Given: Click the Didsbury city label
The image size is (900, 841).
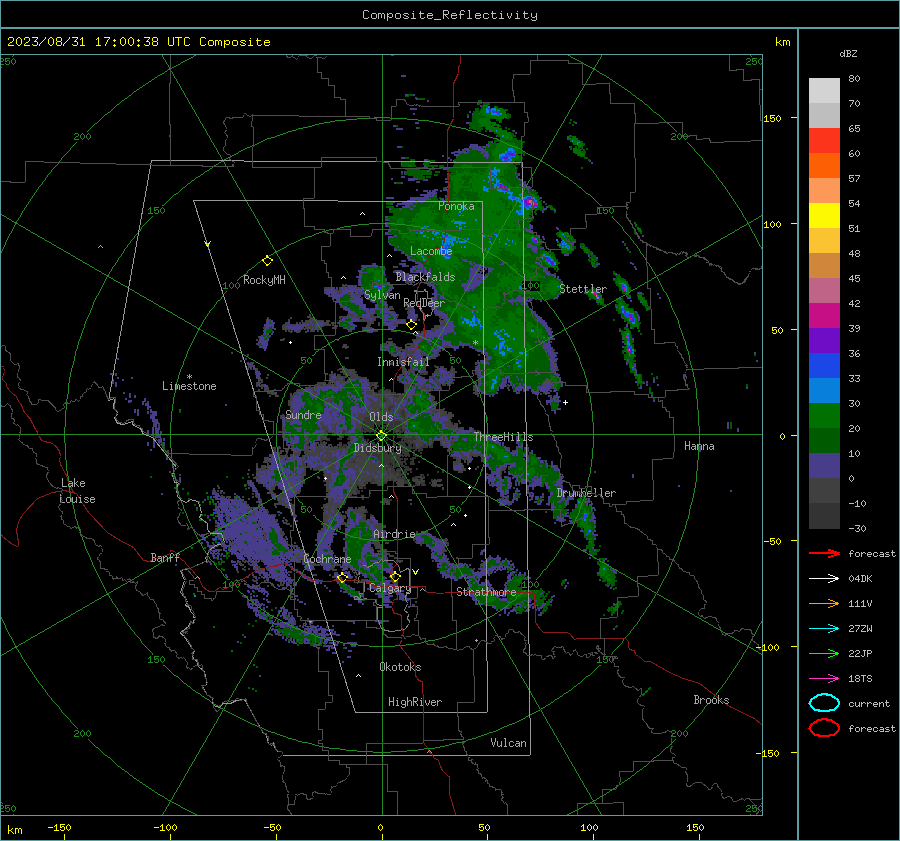Looking at the screenshot, I should tap(378, 448).
